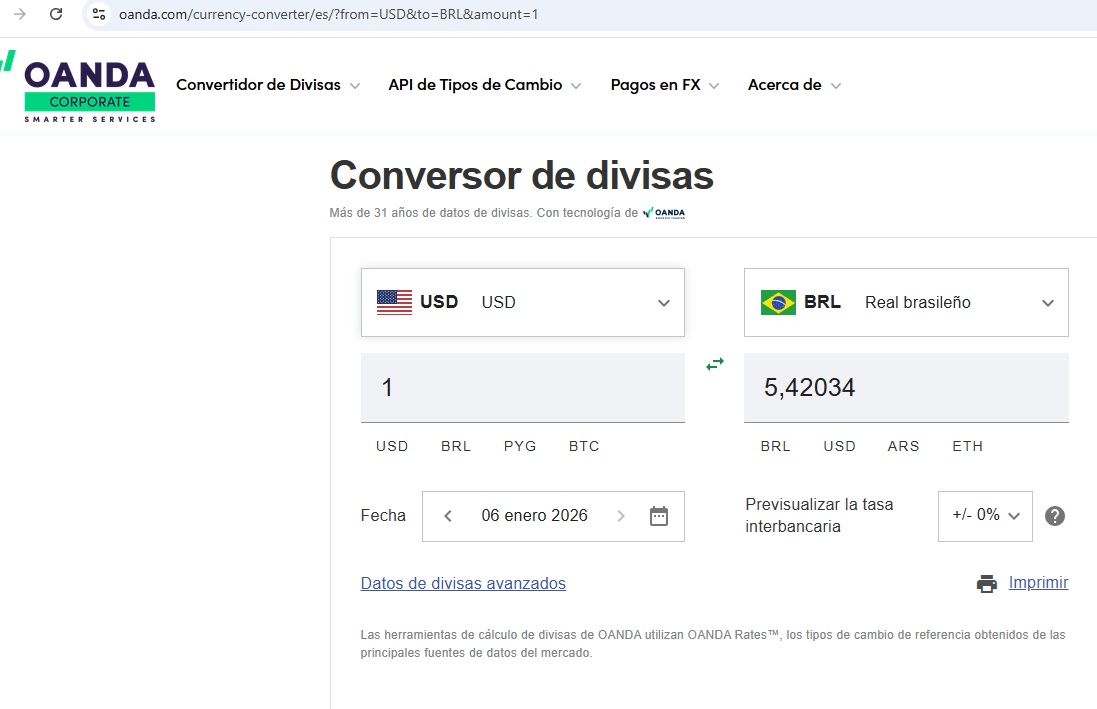The height and width of the screenshot is (709, 1097).
Task: Choose ETH quick target currency shortcut
Action: point(967,446)
